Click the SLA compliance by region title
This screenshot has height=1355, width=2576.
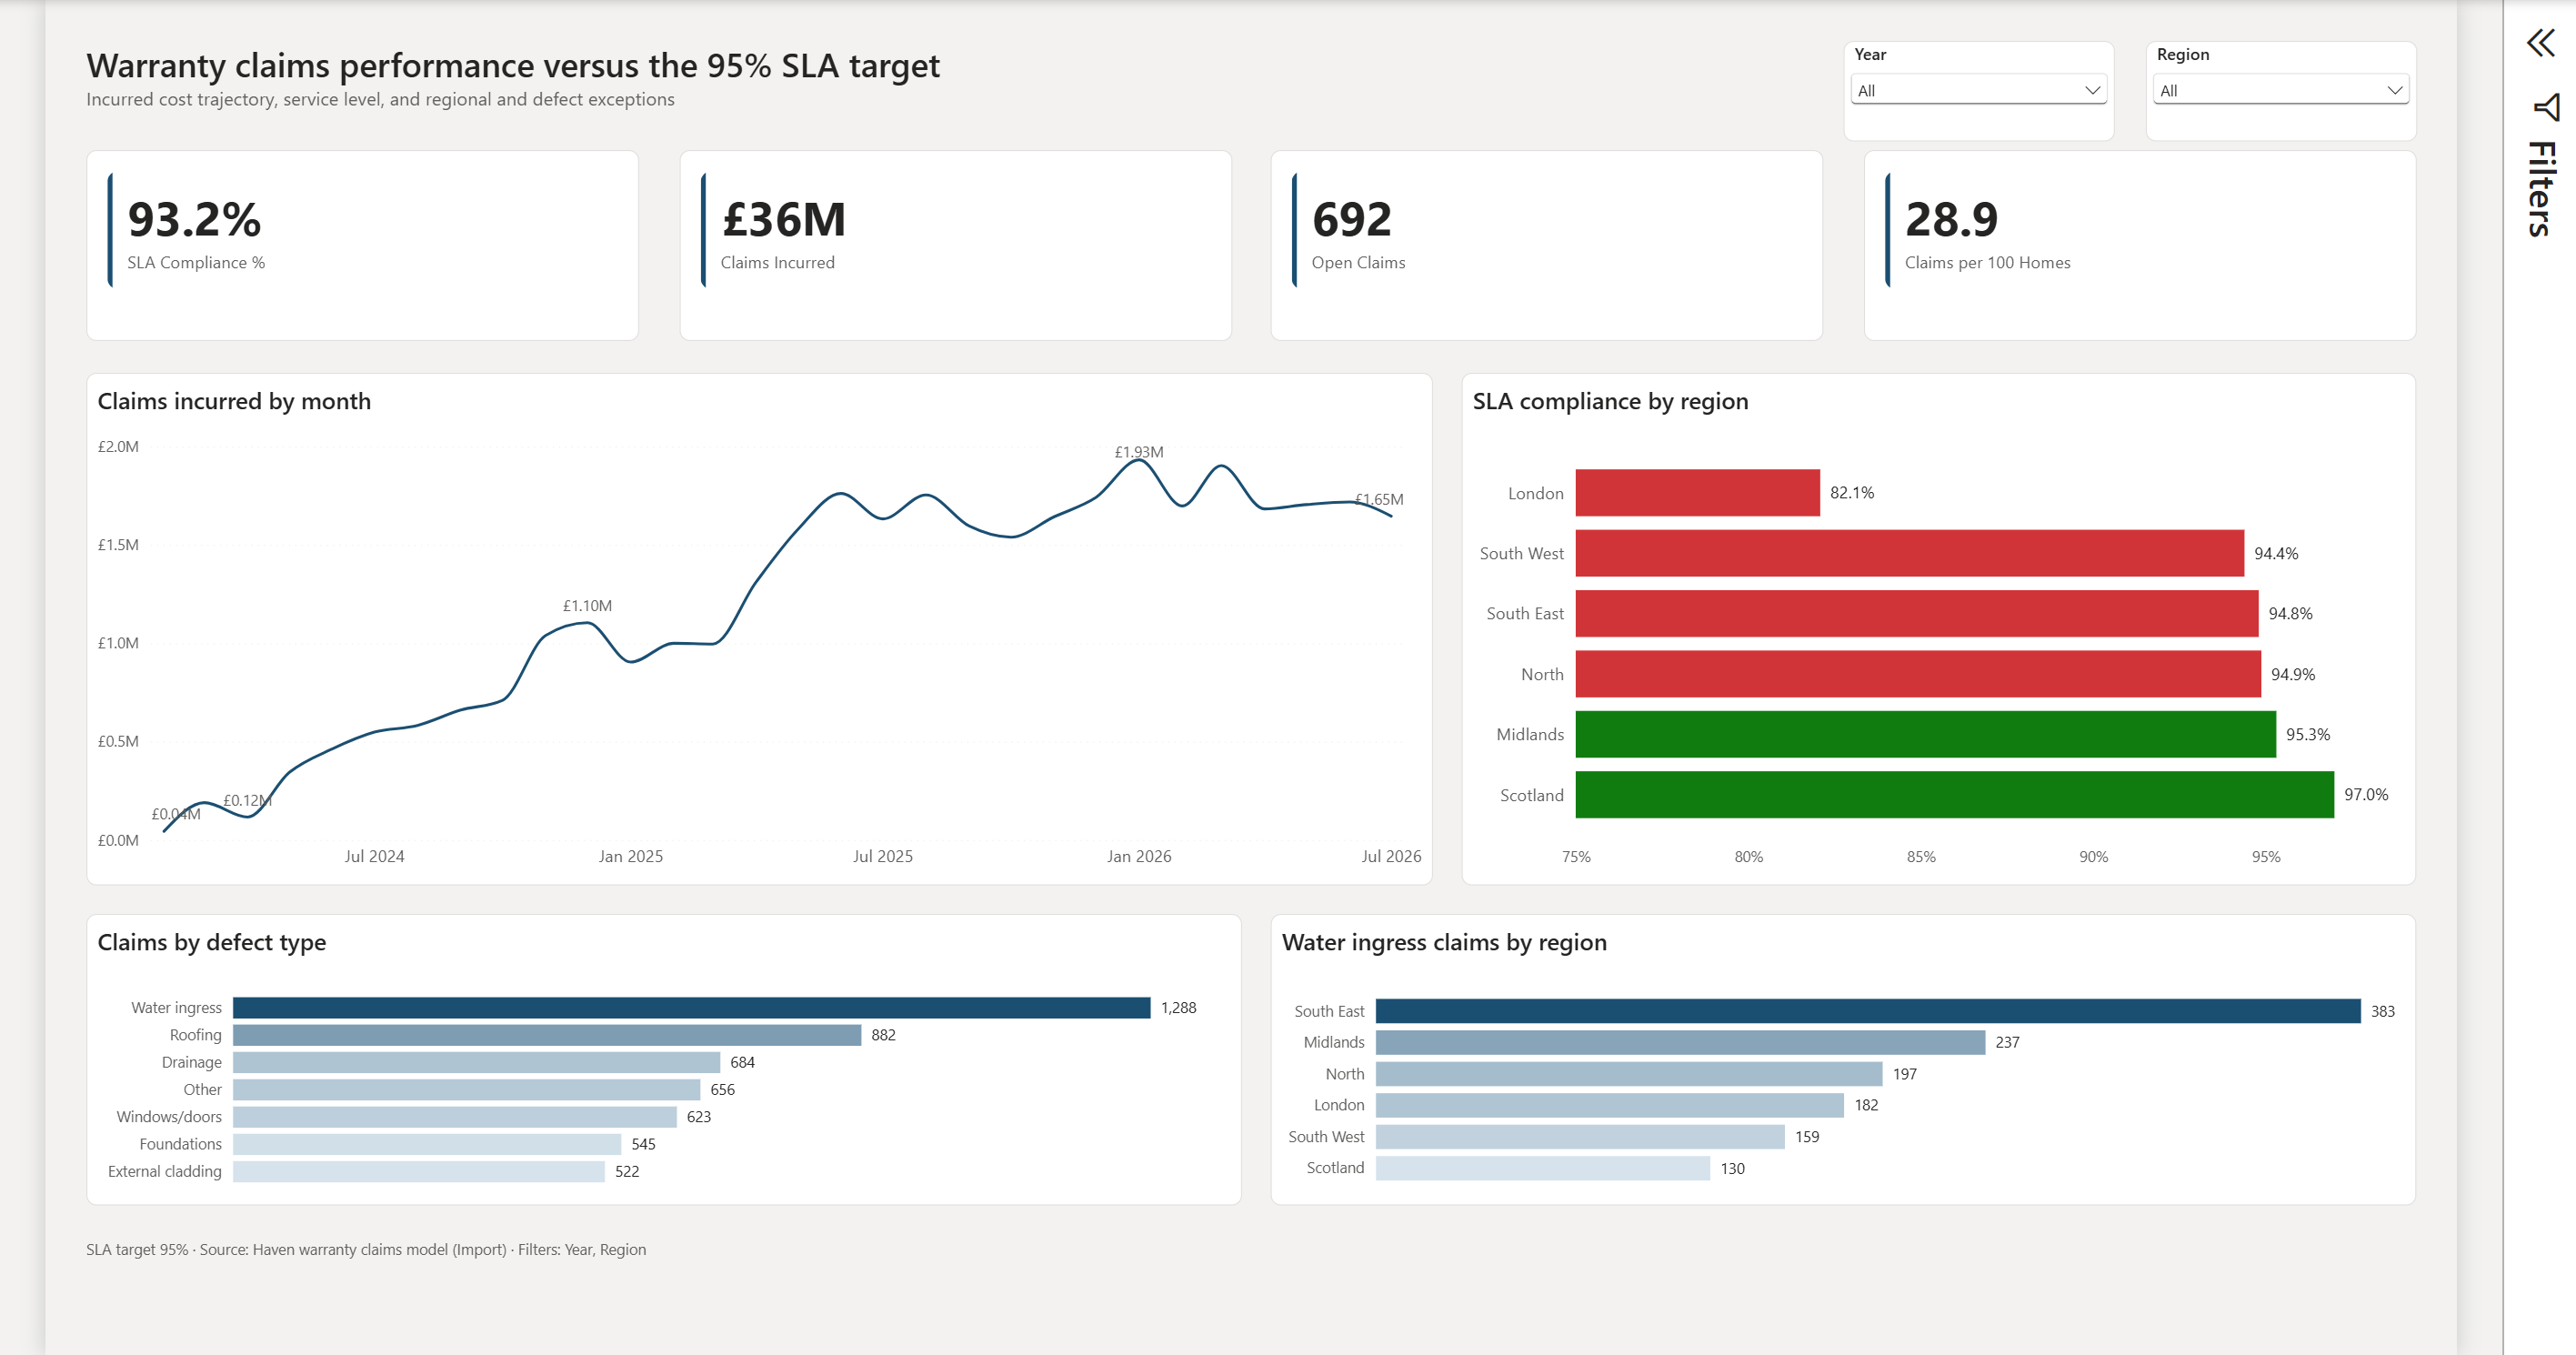point(1610,401)
